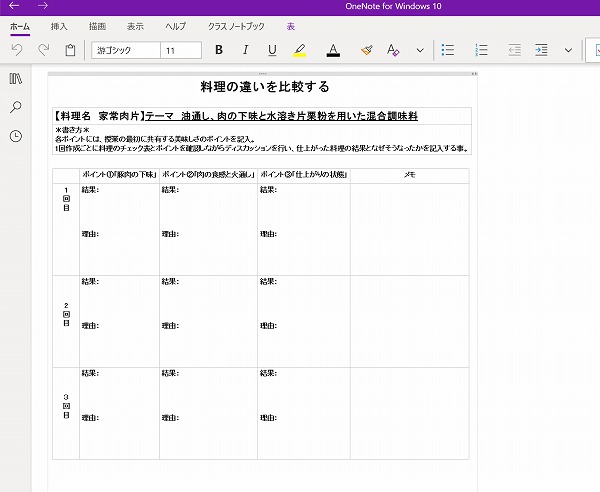Expand more text formatting options chevron

coord(420,50)
